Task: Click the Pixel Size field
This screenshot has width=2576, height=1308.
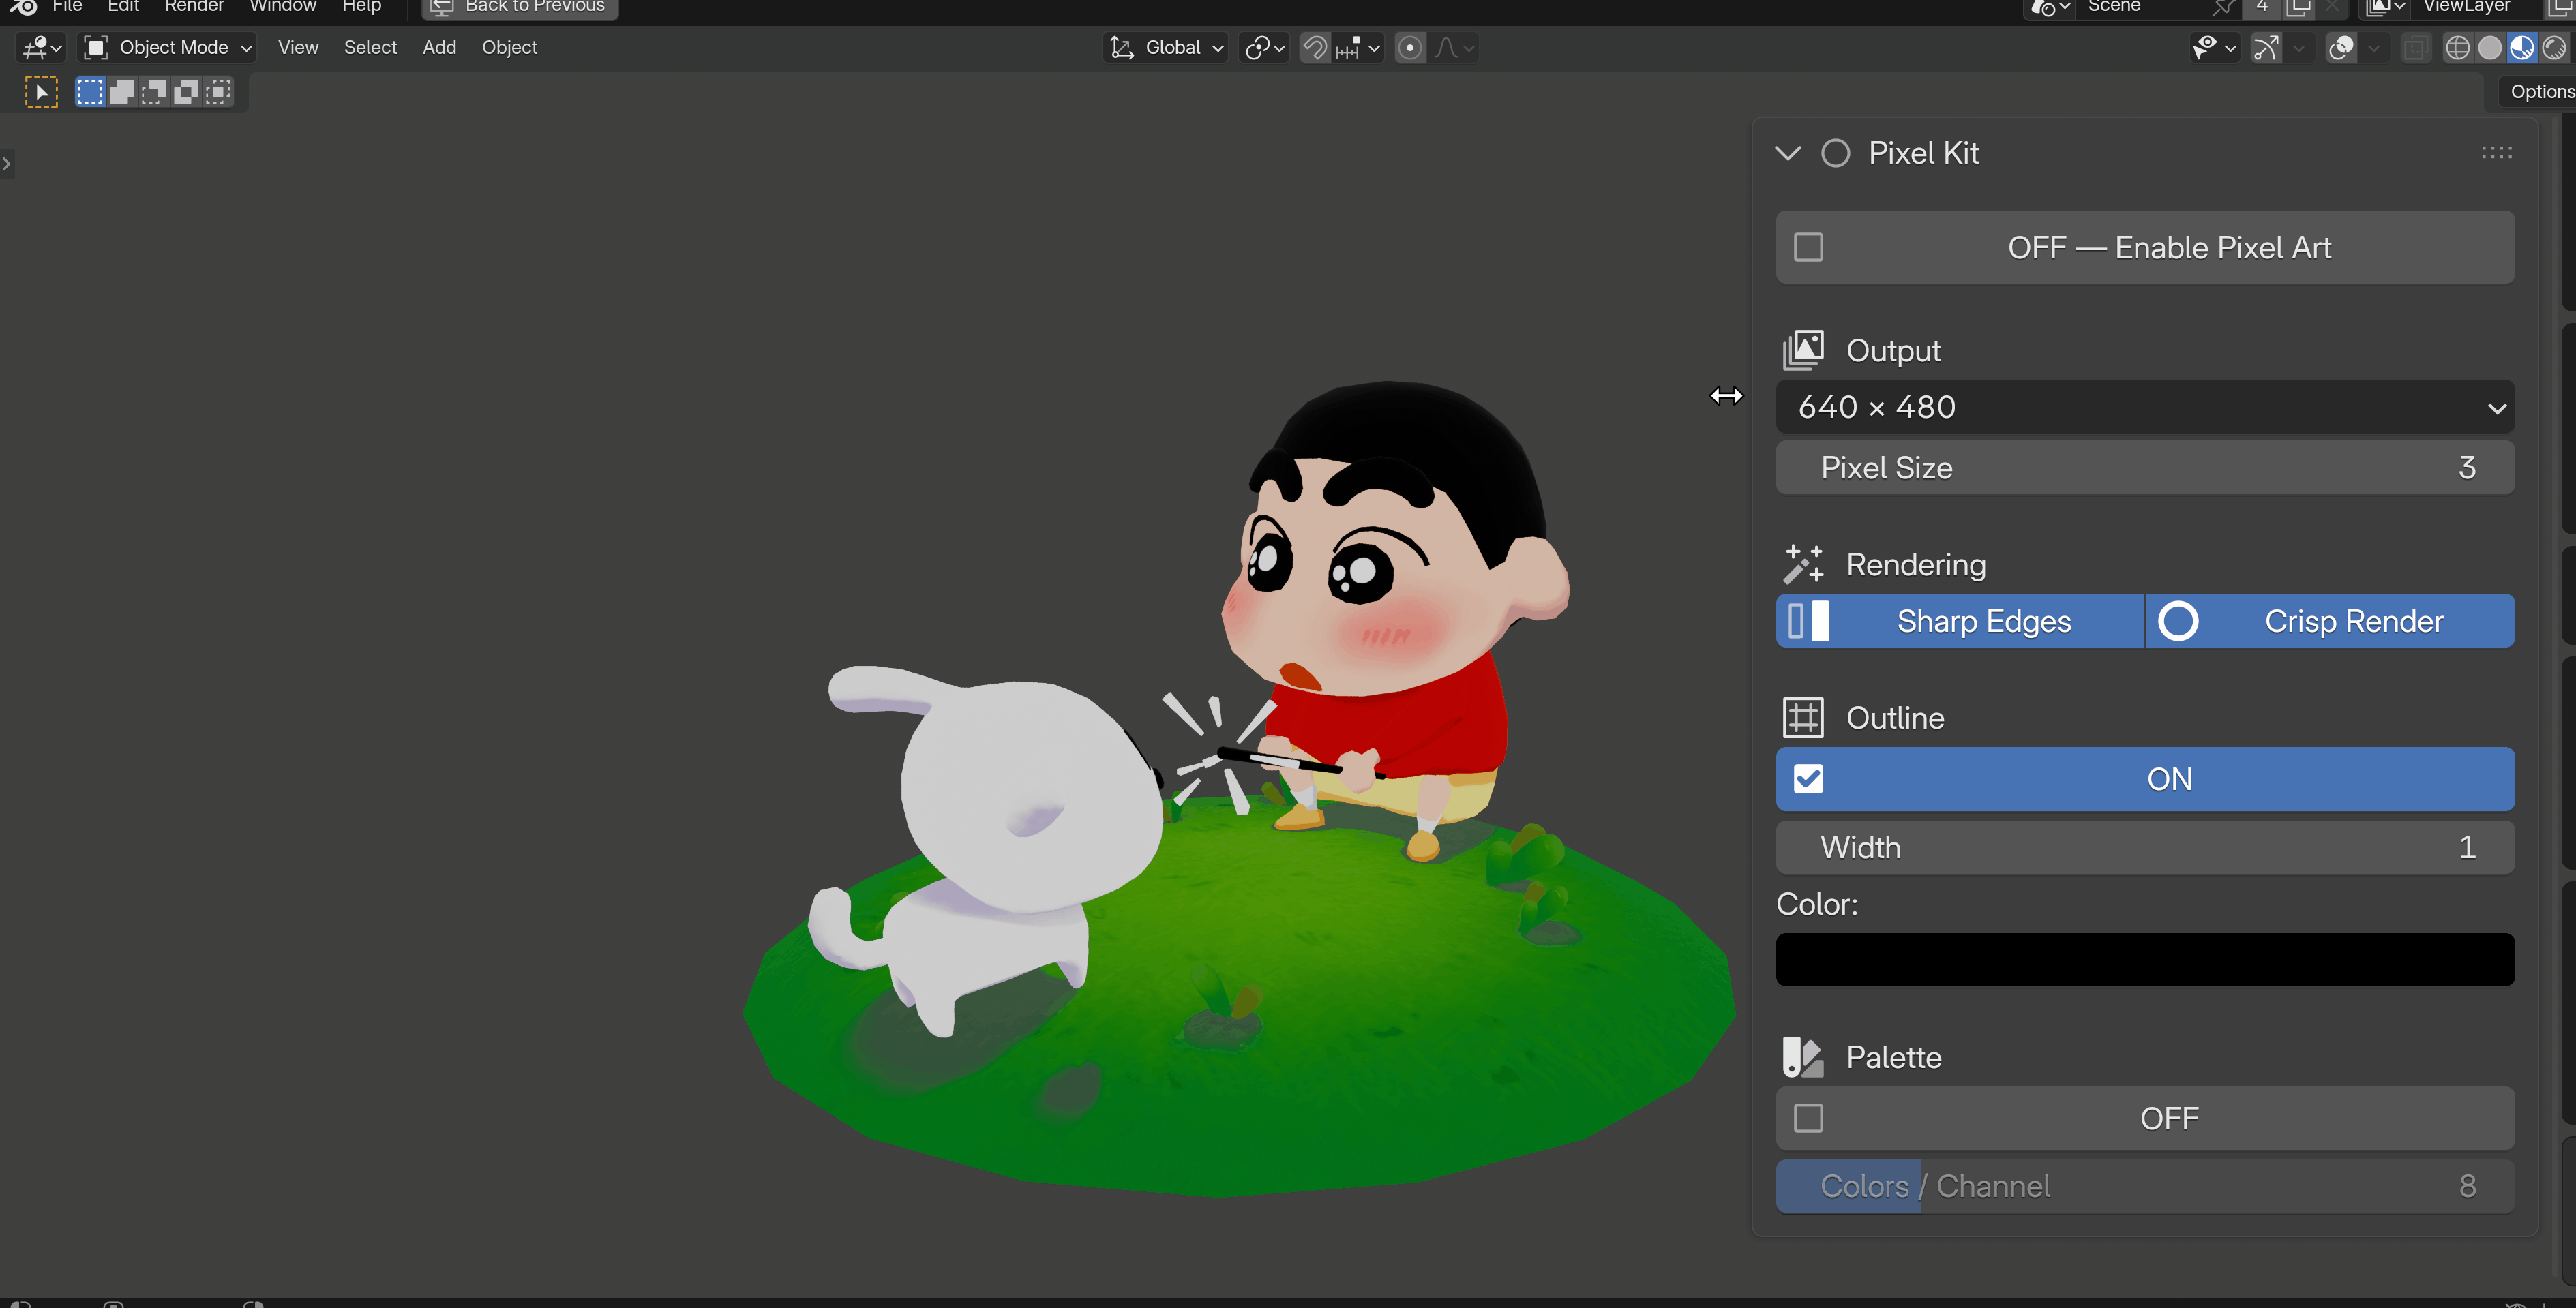Action: (x=2145, y=468)
